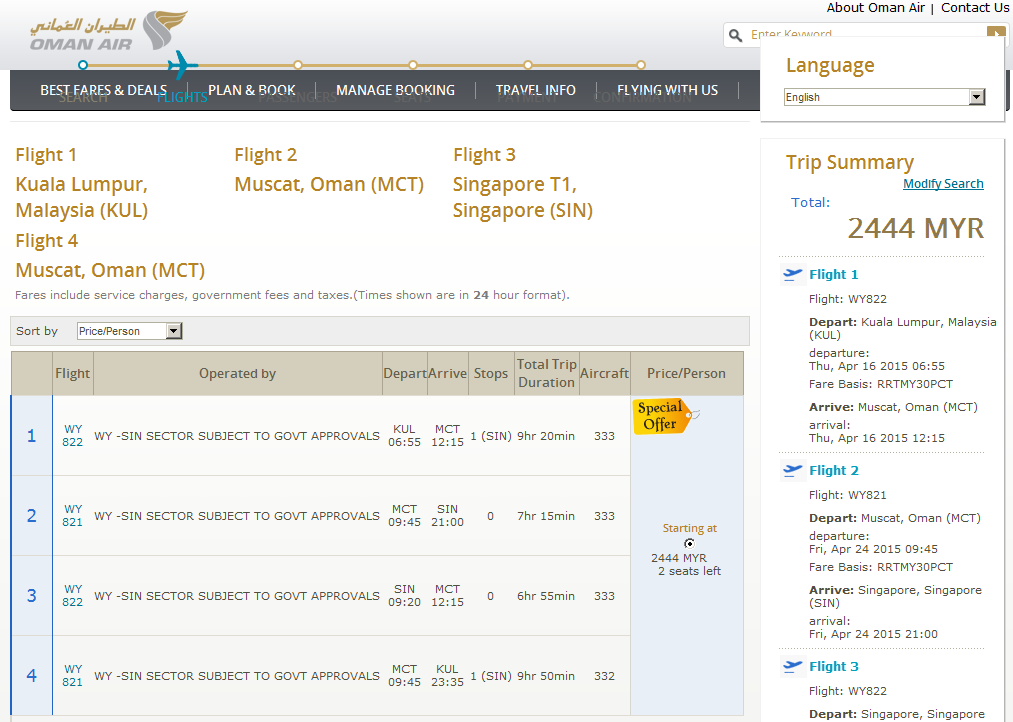This screenshot has height=722, width=1013.
Task: Click the Total Trip Duration column header
Action: [x=547, y=373]
